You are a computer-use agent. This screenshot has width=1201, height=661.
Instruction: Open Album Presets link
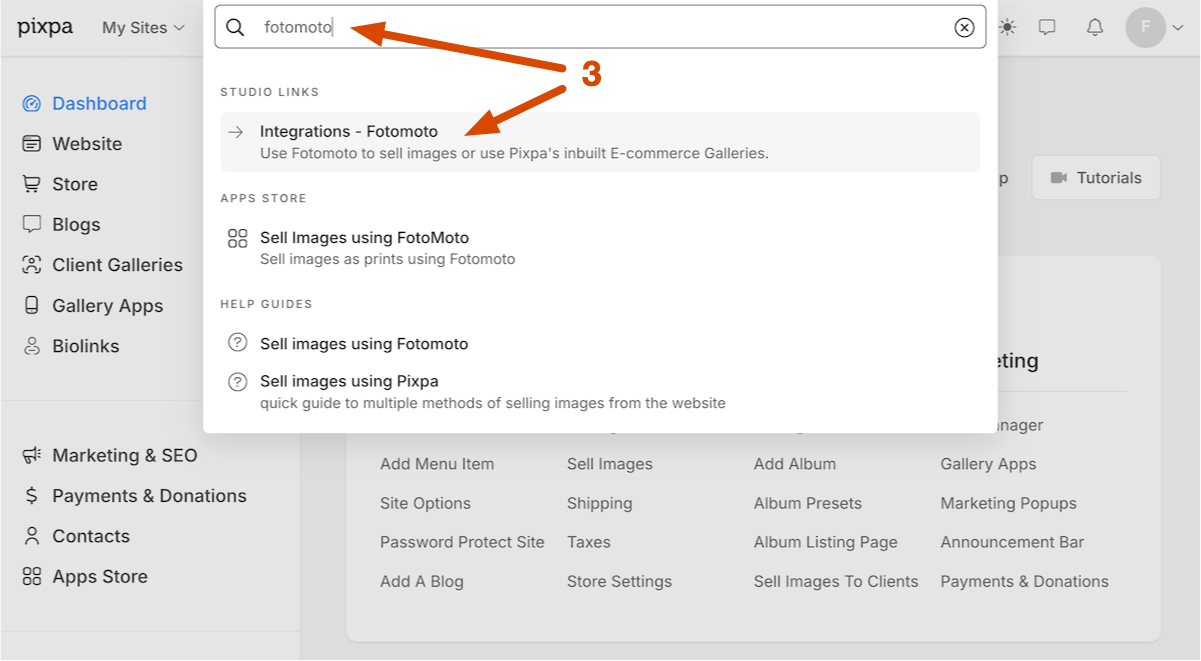pyautogui.click(x=808, y=503)
